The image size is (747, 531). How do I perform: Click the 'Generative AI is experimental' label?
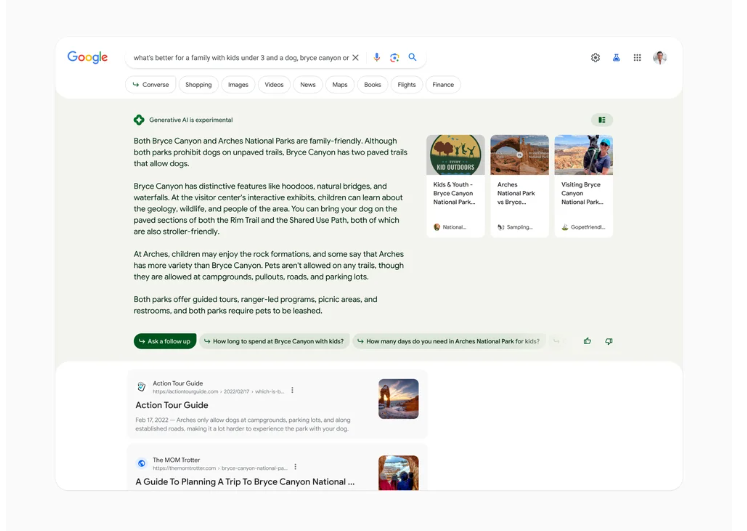click(191, 120)
